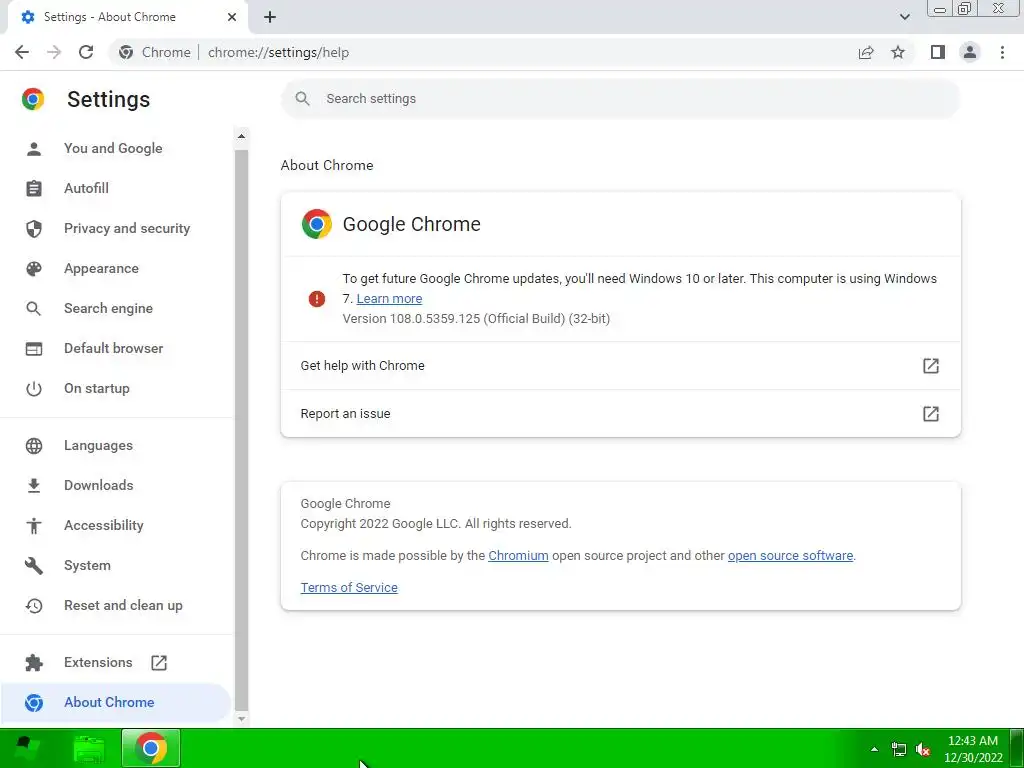Close the Settings - About Chrome tab

(x=232, y=17)
